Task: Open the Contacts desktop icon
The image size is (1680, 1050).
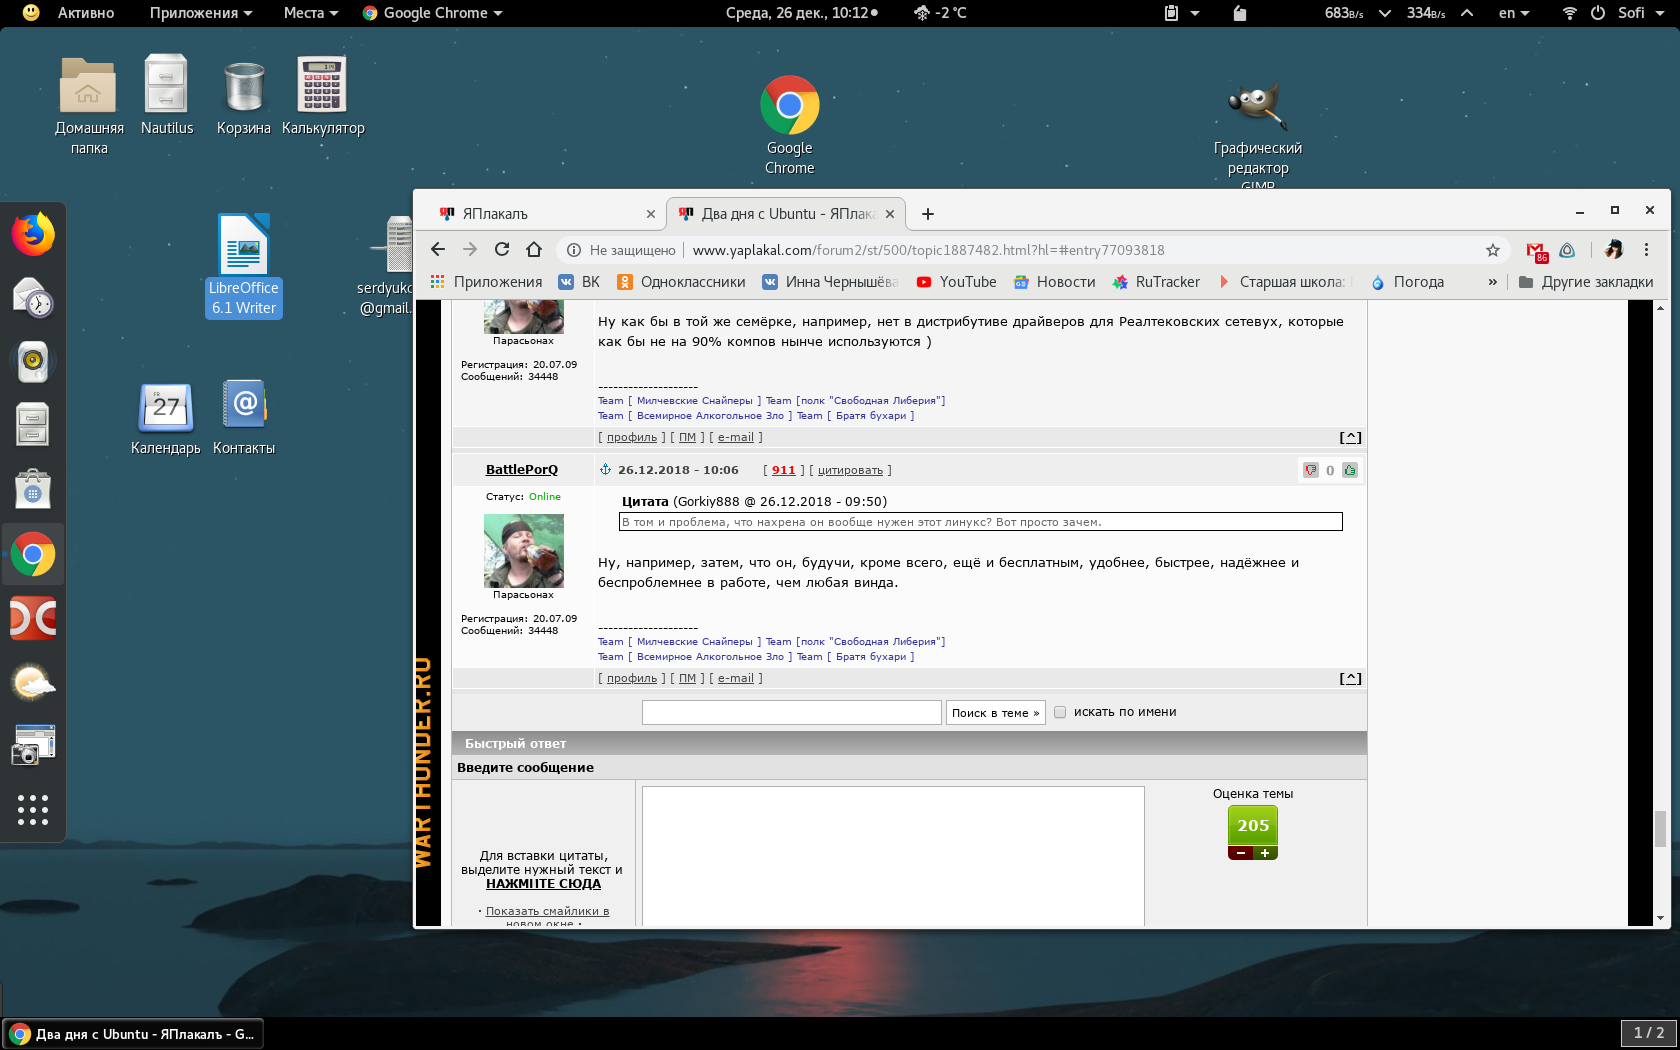Action: 244,418
